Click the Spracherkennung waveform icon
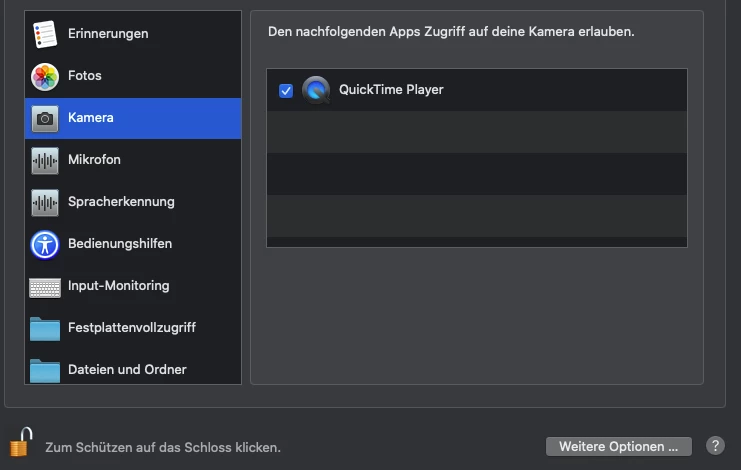Image resolution: width=741 pixels, height=470 pixels. pyautogui.click(x=45, y=203)
